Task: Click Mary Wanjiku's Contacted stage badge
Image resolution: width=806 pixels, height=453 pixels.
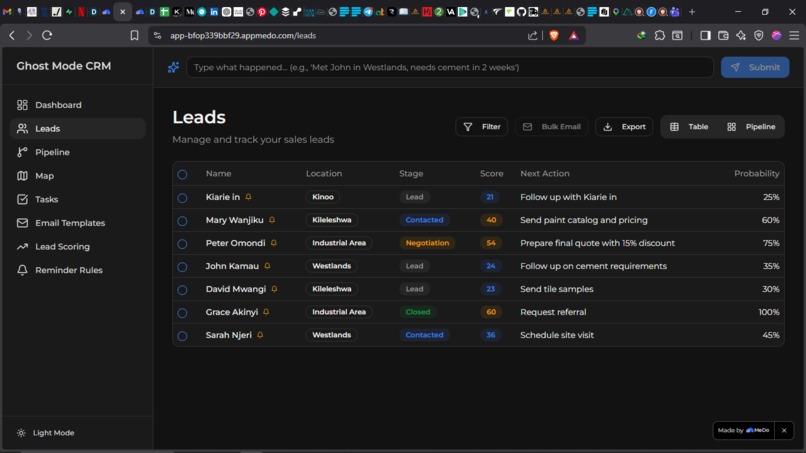Action: tap(424, 220)
